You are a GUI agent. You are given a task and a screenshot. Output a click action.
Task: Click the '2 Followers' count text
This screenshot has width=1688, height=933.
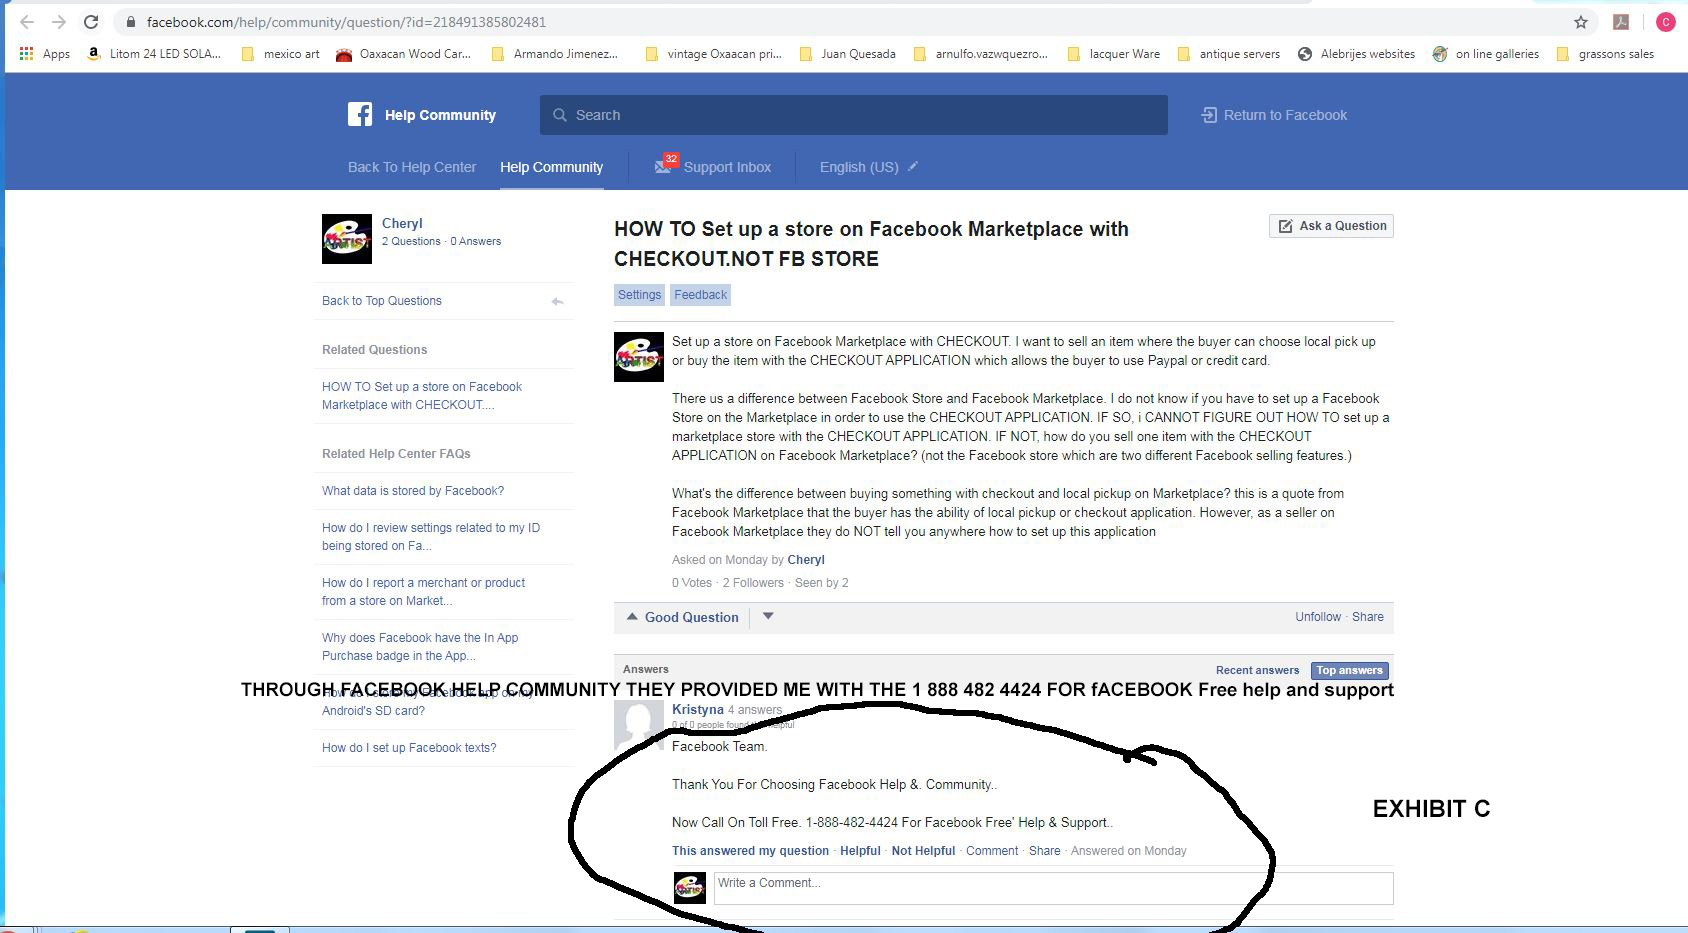click(x=753, y=583)
